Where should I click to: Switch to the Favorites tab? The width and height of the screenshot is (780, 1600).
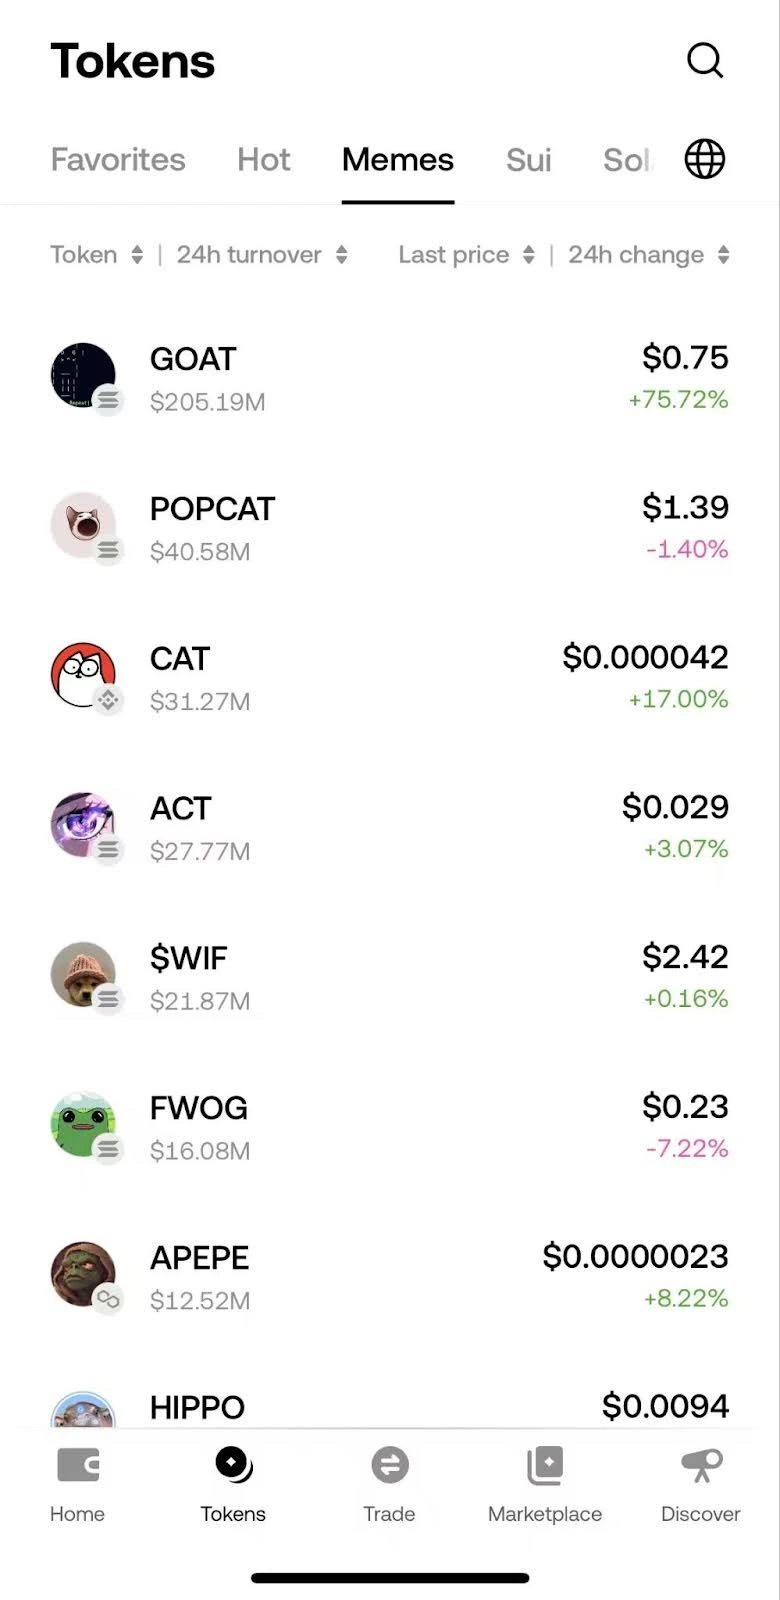118,160
